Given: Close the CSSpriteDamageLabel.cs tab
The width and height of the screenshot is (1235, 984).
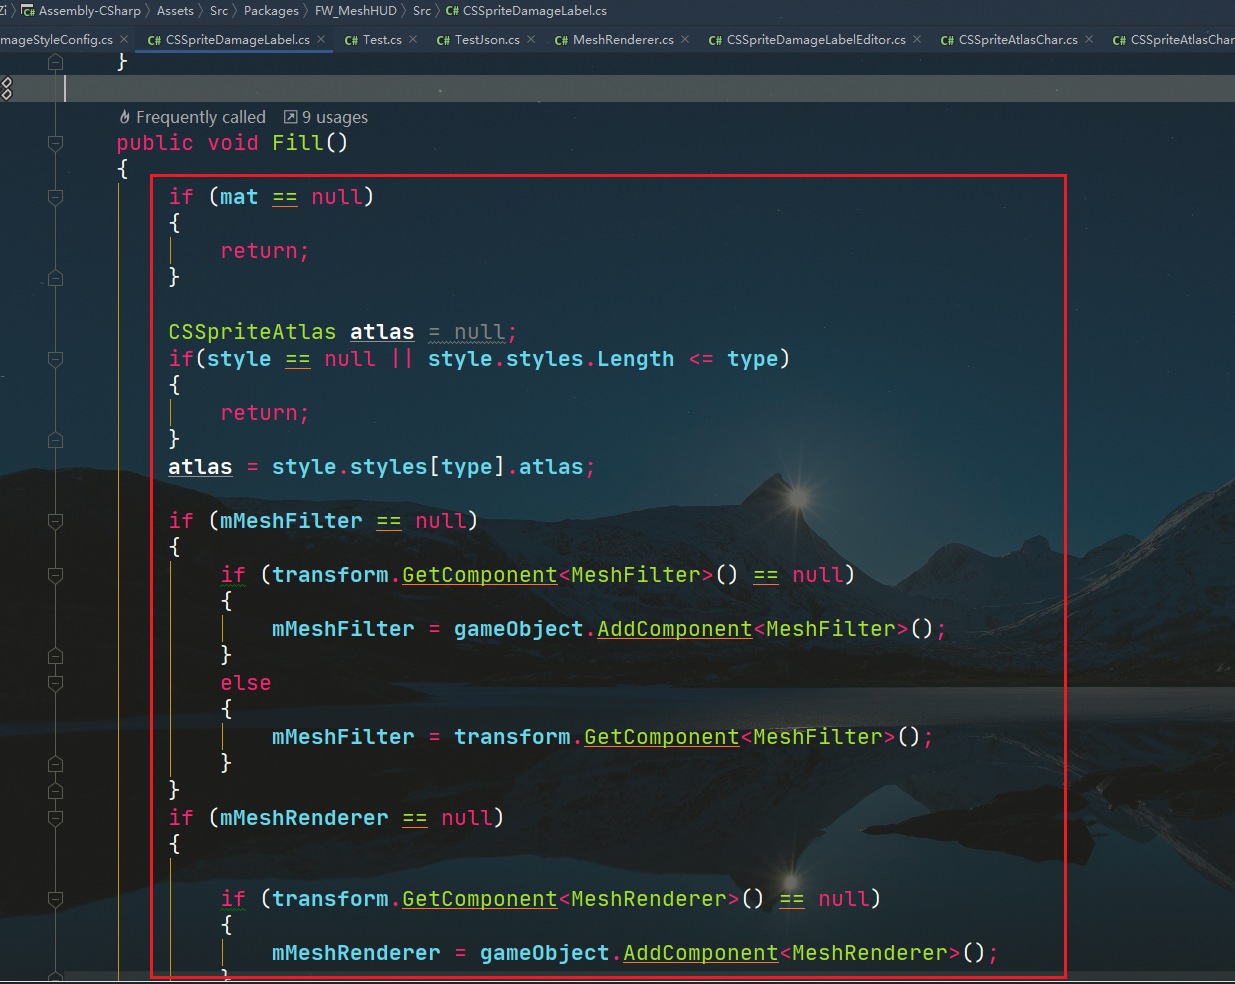Looking at the screenshot, I should coord(321,39).
